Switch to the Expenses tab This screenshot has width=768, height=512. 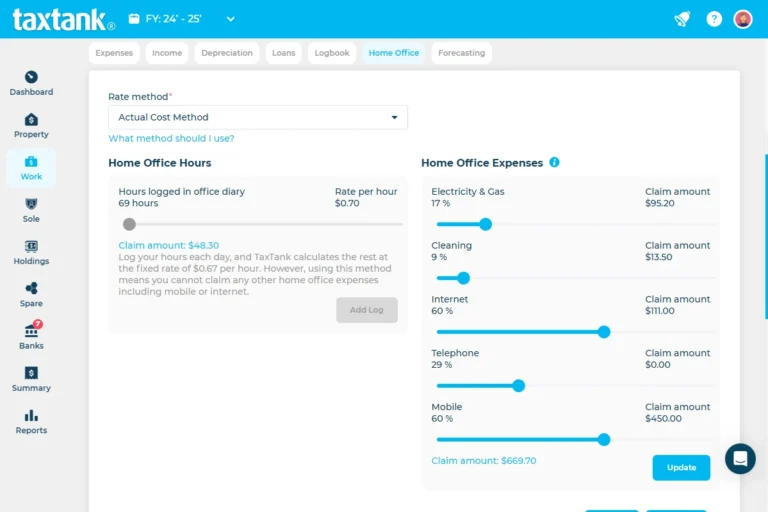pyautogui.click(x=114, y=53)
